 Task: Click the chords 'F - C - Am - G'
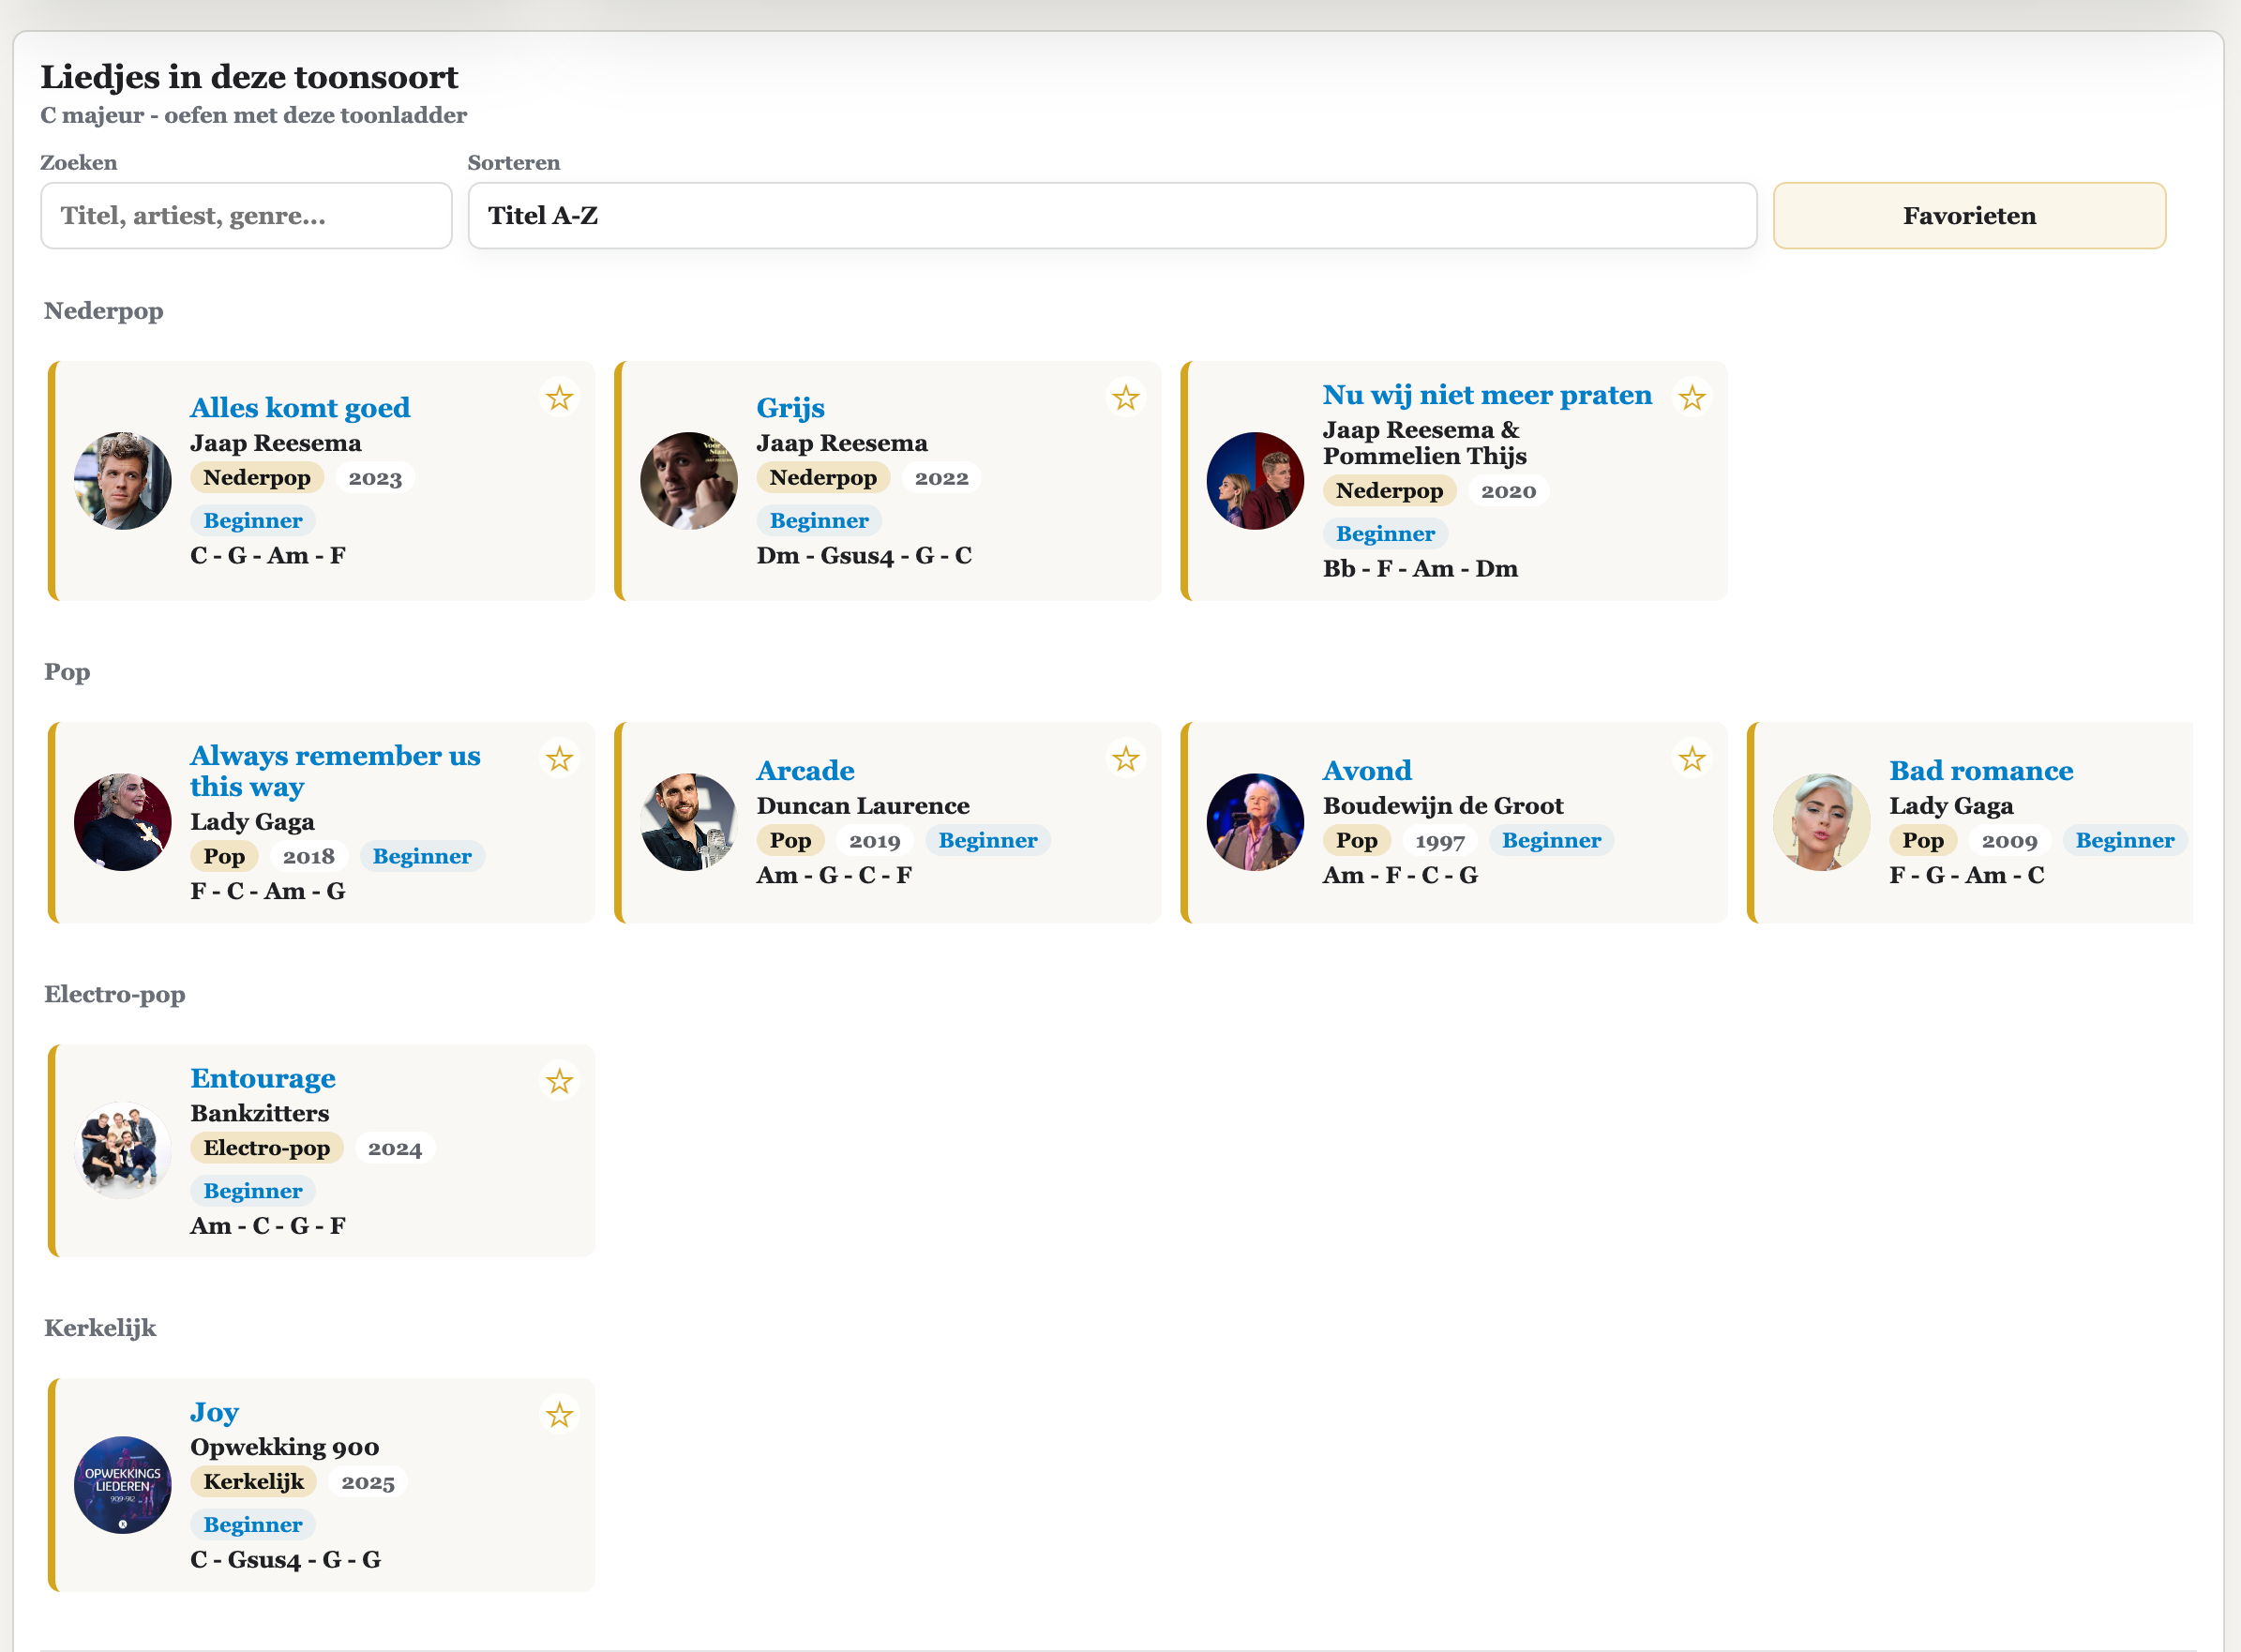tap(268, 892)
